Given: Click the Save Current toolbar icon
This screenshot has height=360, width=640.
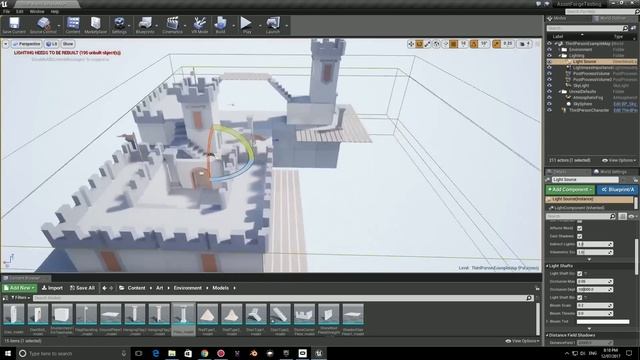Looking at the screenshot, I should pos(14,24).
